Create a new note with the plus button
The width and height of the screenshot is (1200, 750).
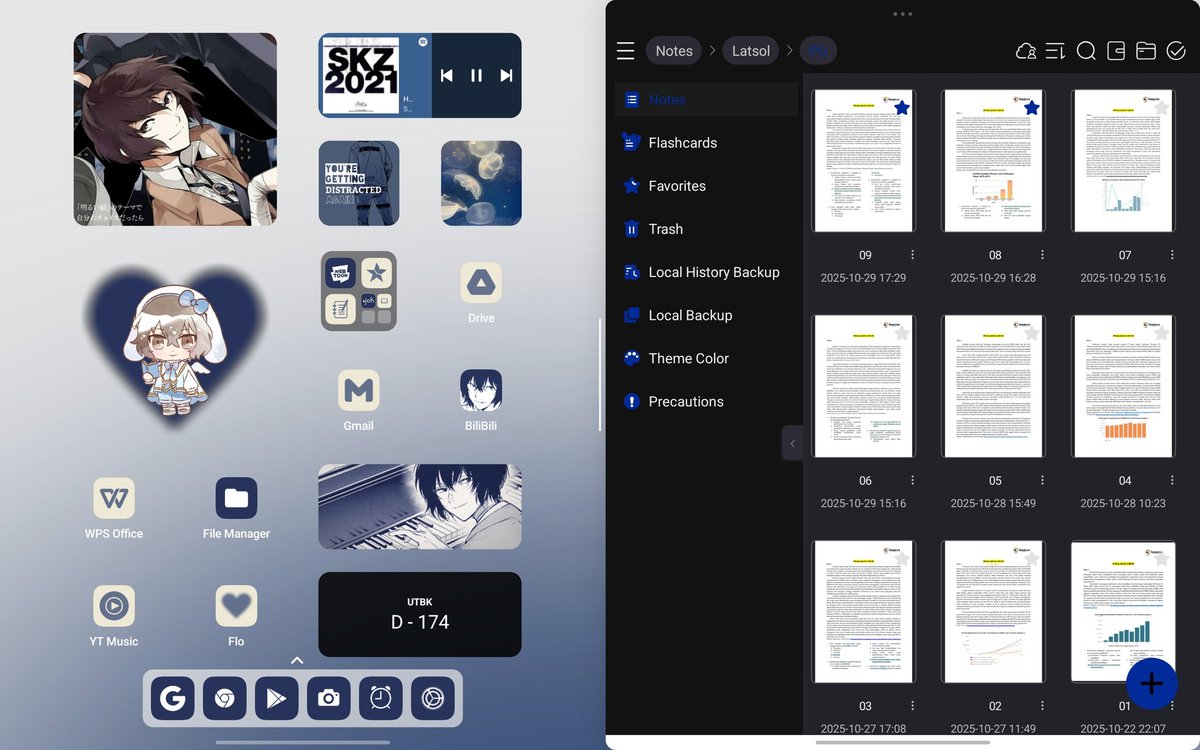[x=1151, y=684]
